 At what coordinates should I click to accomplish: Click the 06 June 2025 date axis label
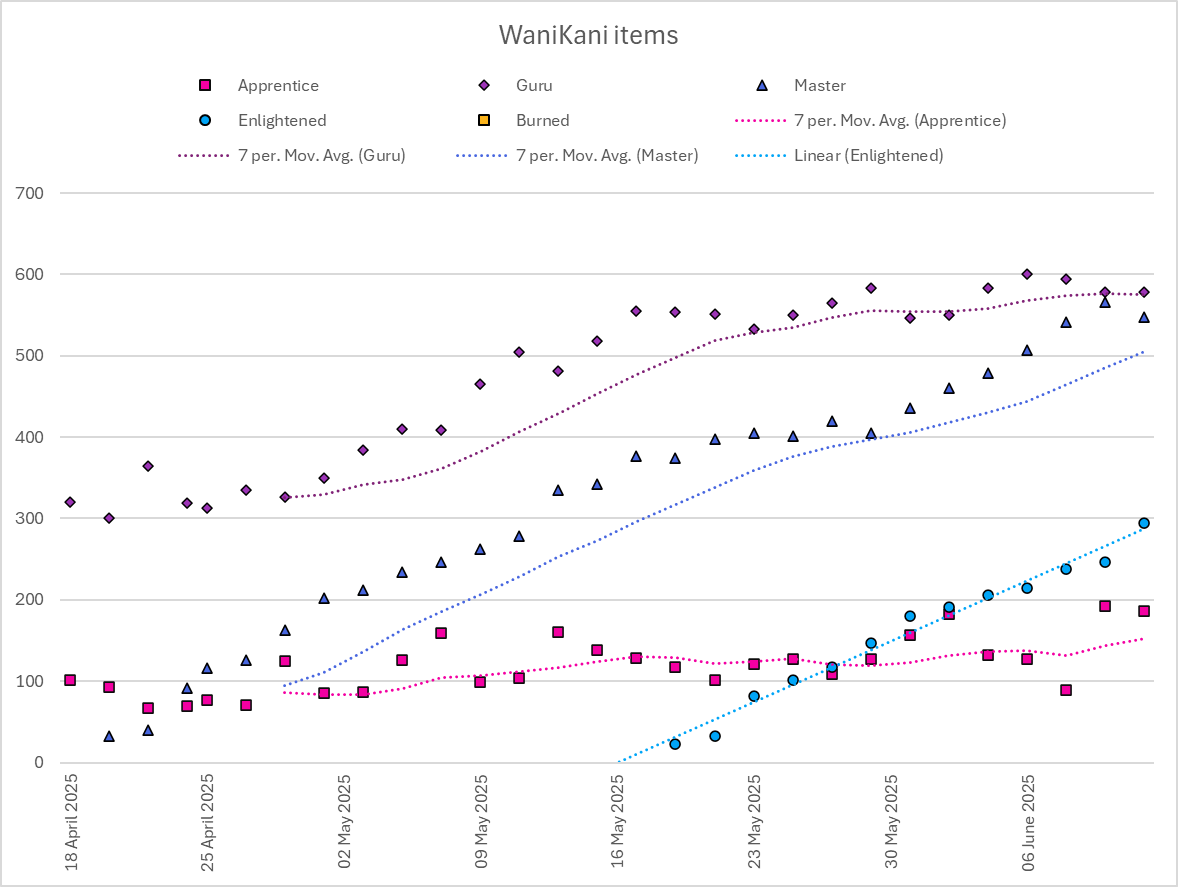[1028, 822]
